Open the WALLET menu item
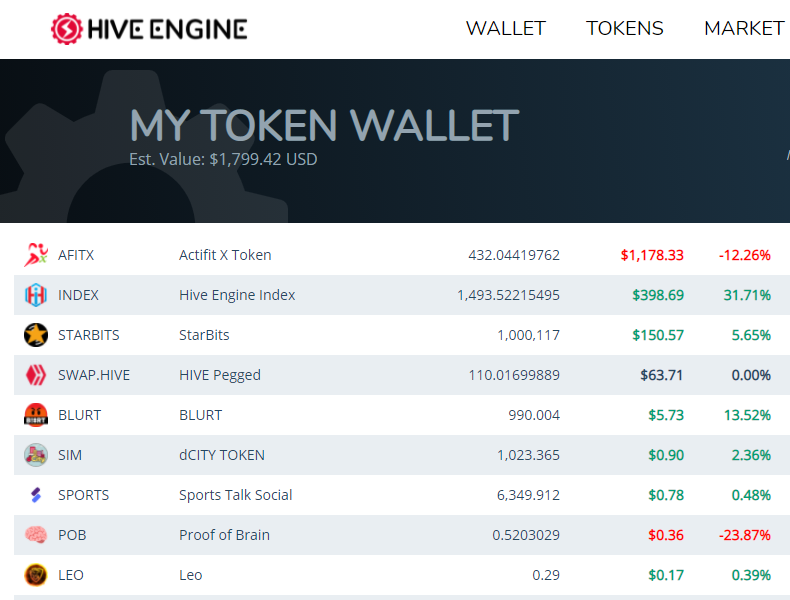This screenshot has height=600, width=790. click(506, 29)
